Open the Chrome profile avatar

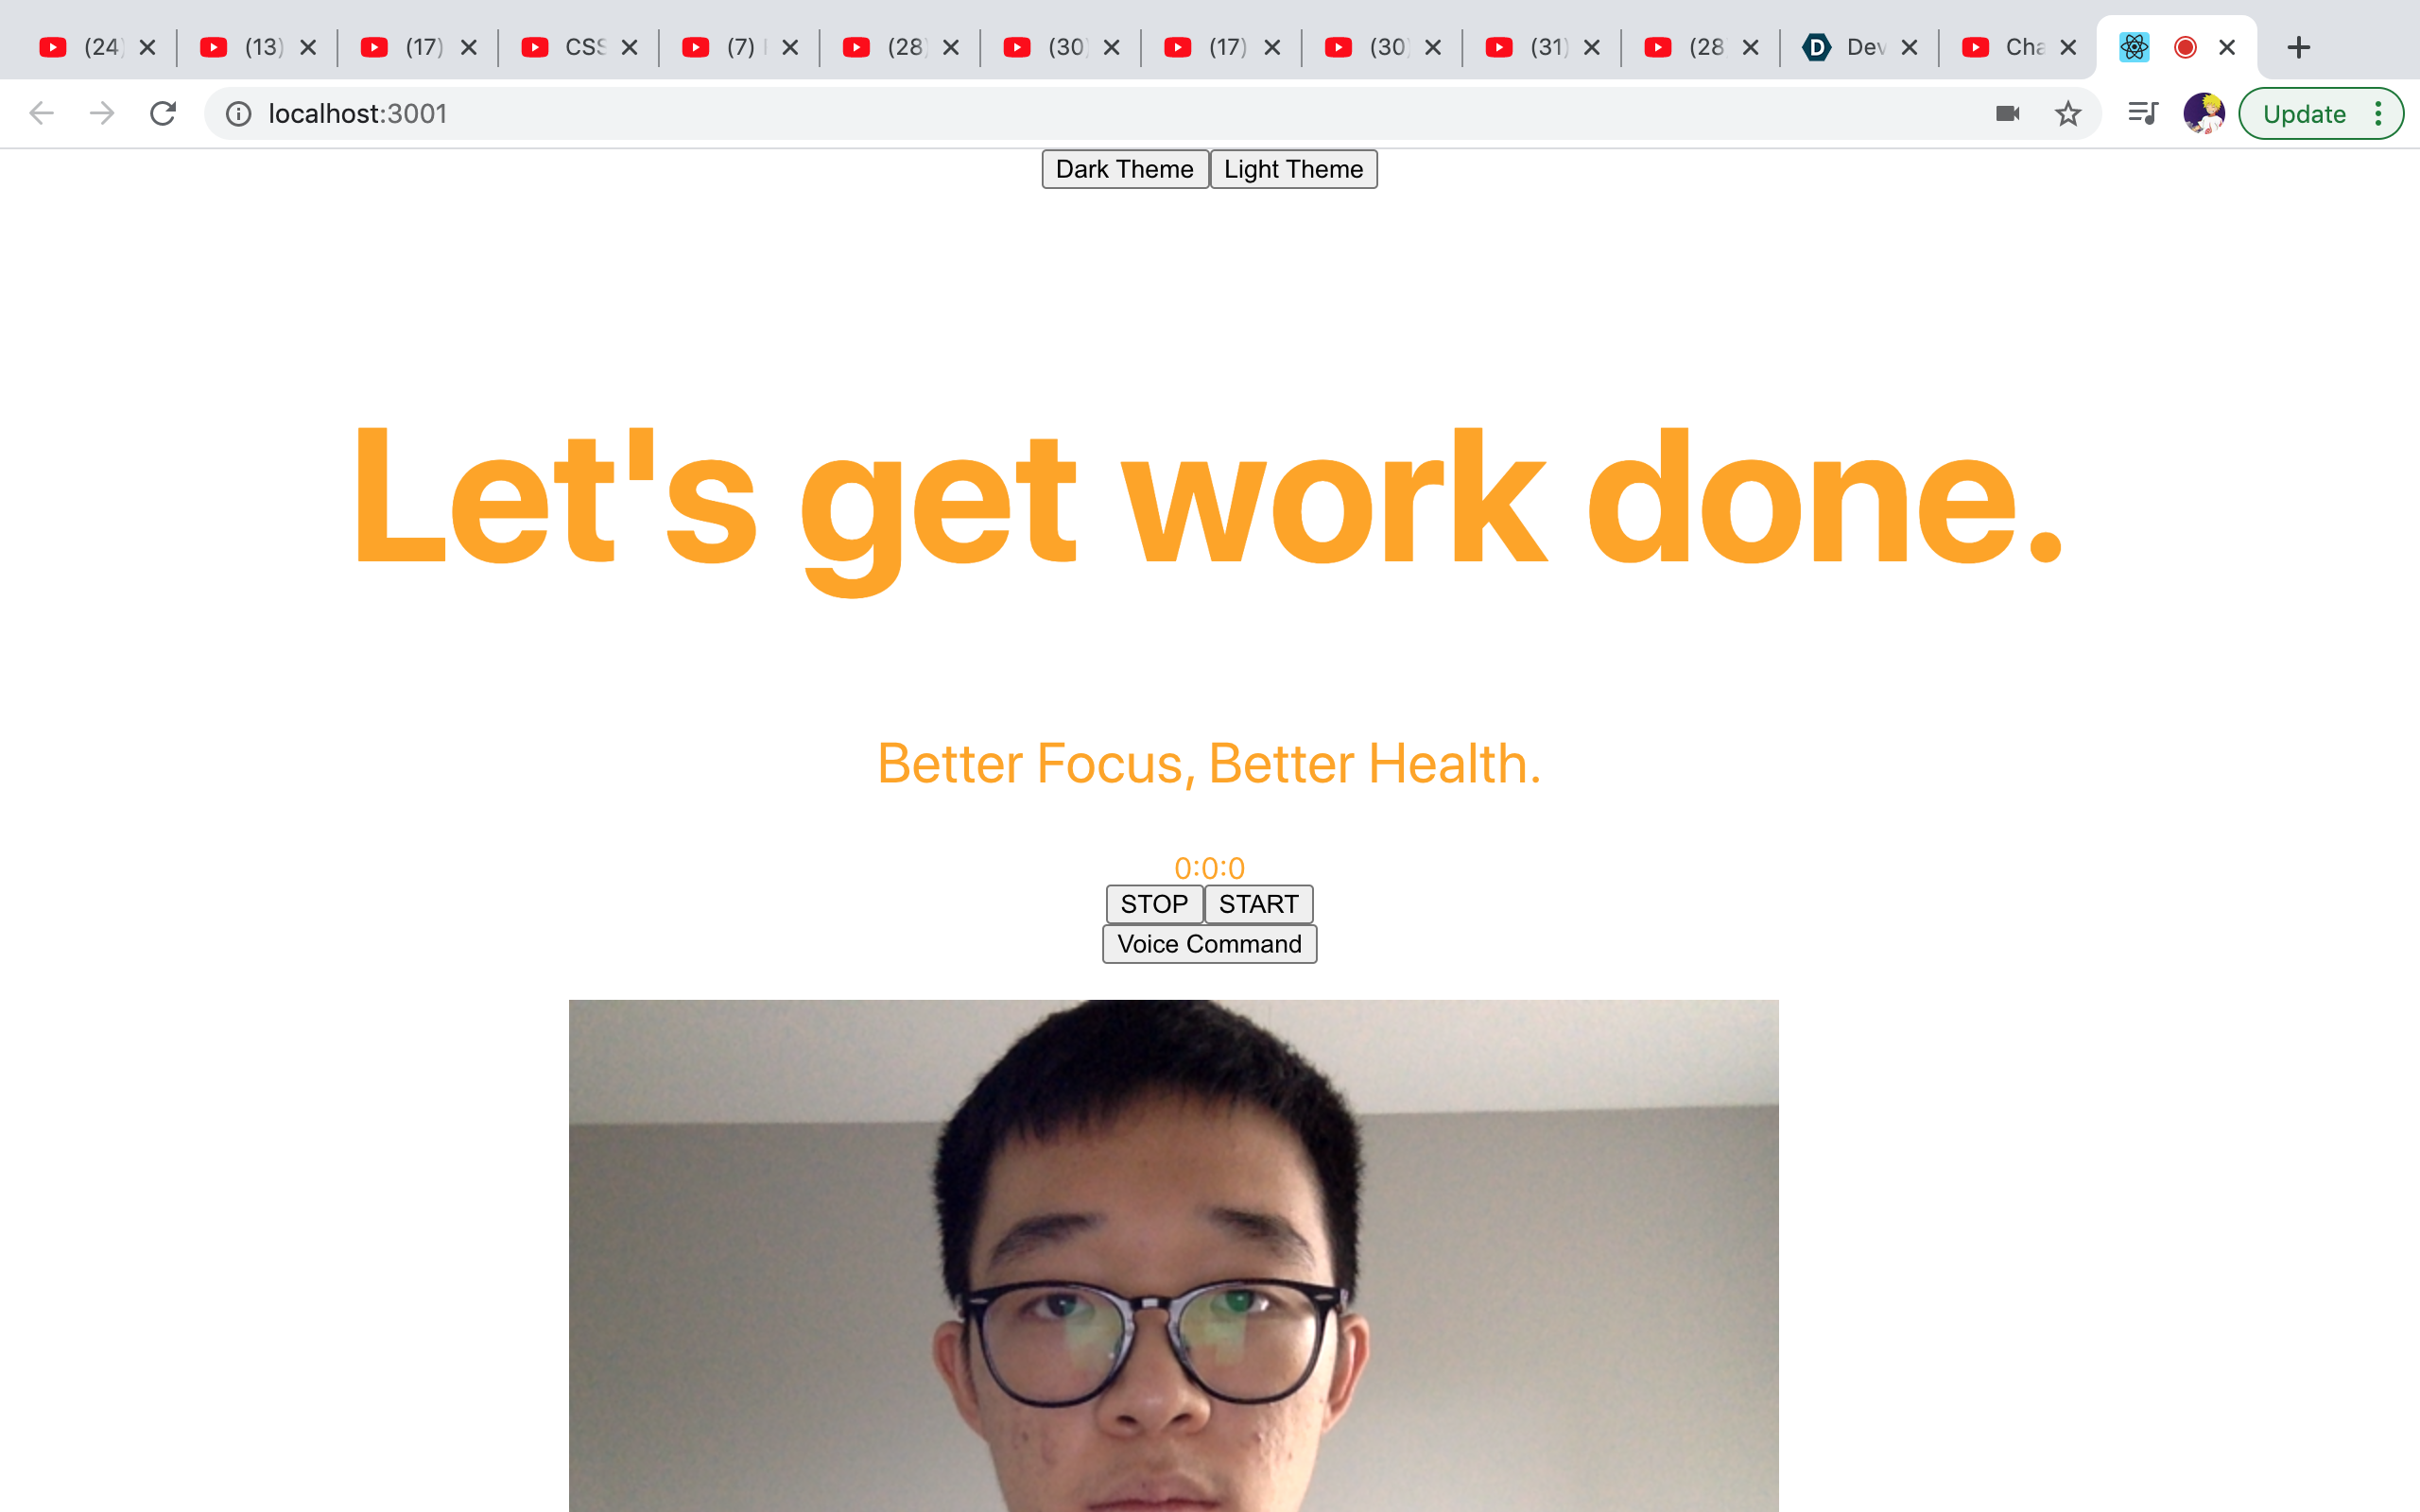click(x=2203, y=114)
